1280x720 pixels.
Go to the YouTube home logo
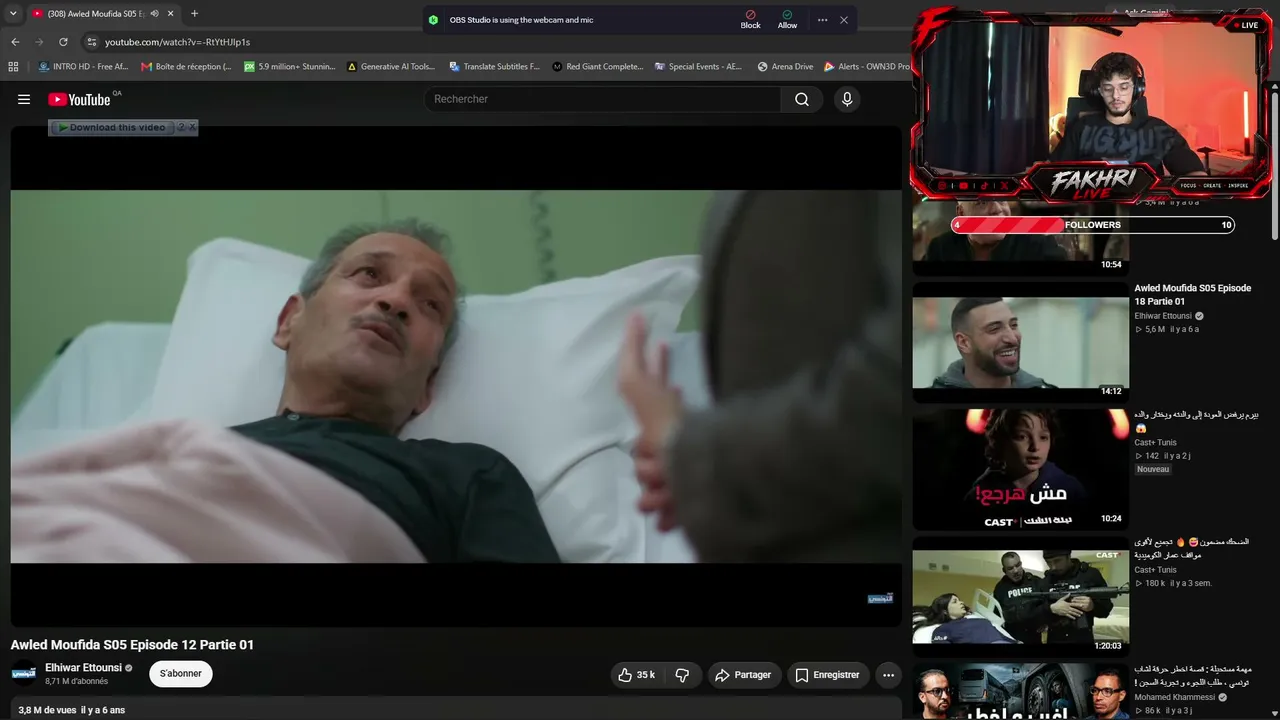click(79, 99)
